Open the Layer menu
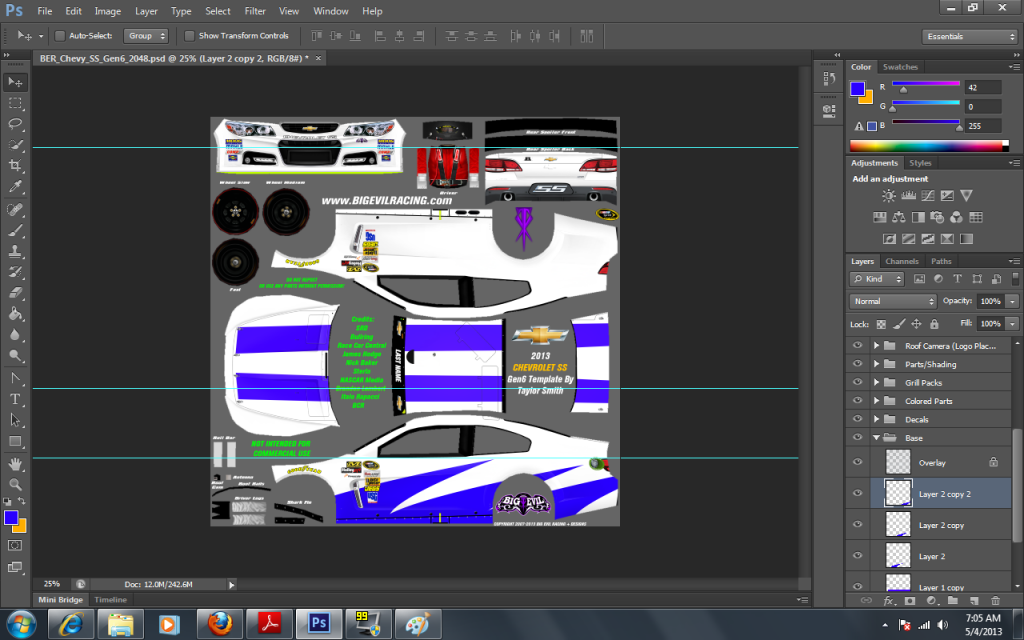The width and height of the screenshot is (1024, 640). pos(146,11)
